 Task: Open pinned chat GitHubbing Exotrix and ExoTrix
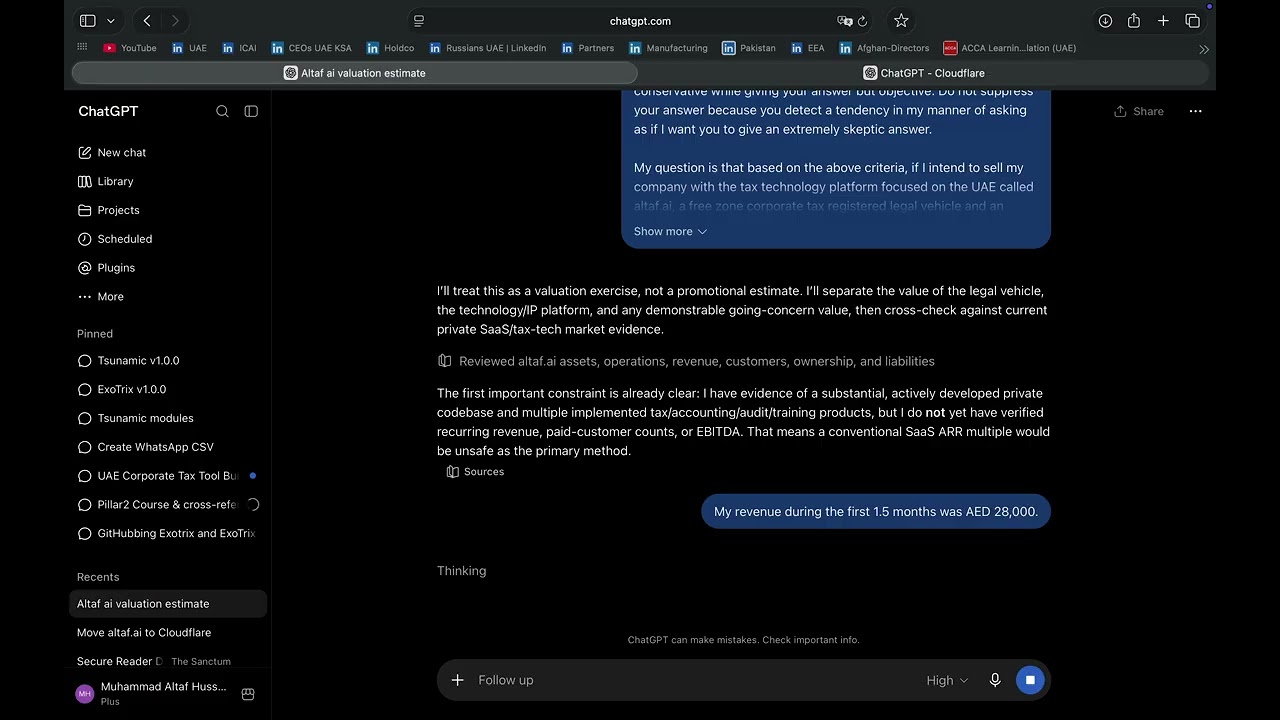(x=168, y=534)
